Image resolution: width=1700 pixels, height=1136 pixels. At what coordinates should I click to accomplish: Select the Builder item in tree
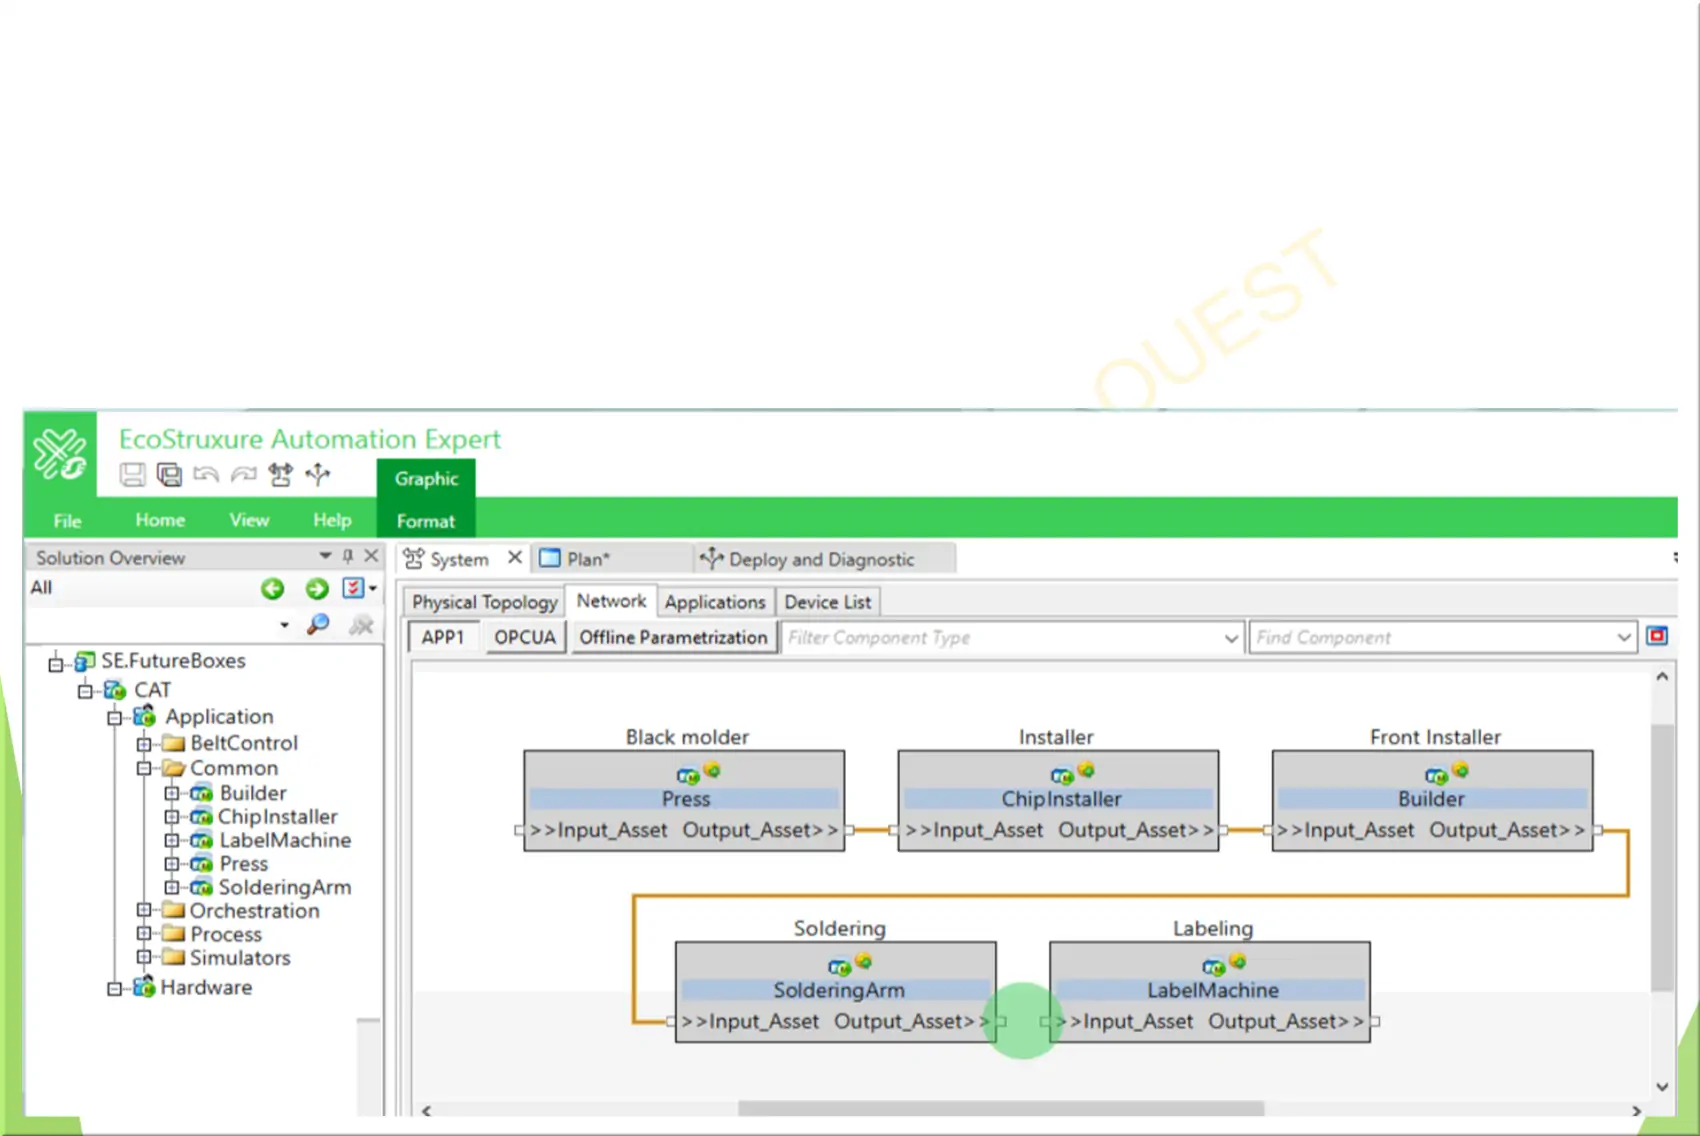[x=252, y=793]
